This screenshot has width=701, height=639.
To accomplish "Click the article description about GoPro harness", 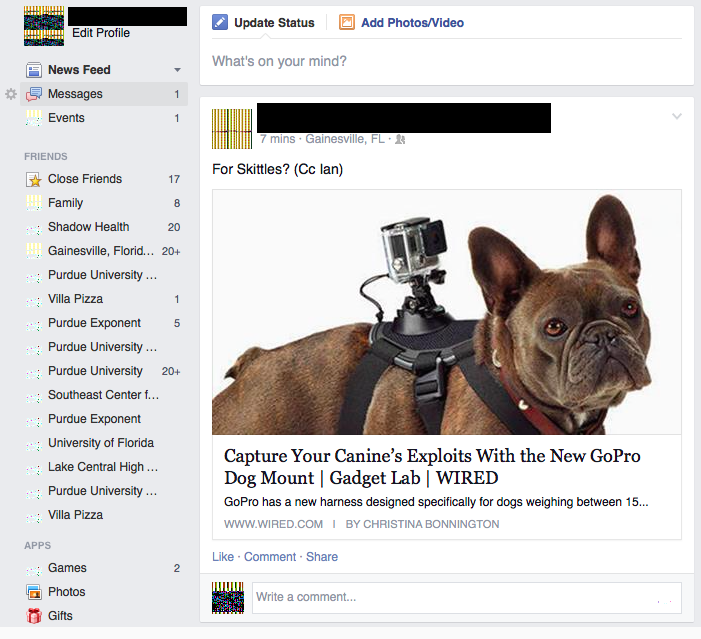I will coord(436,502).
